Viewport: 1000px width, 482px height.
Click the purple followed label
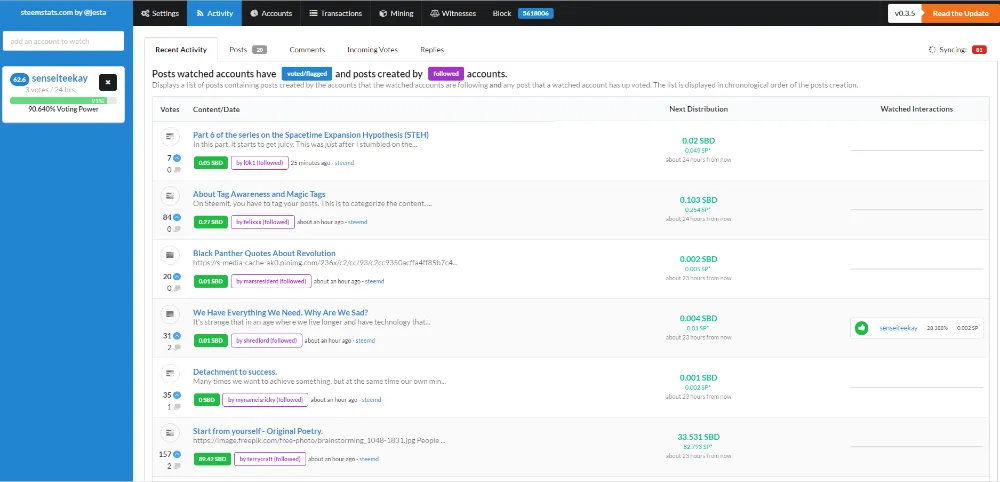pyautogui.click(x=446, y=74)
